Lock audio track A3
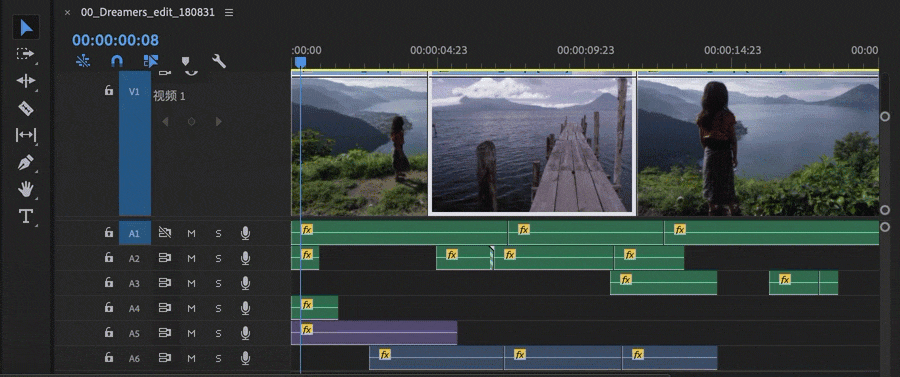This screenshot has width=900, height=377. (x=108, y=282)
